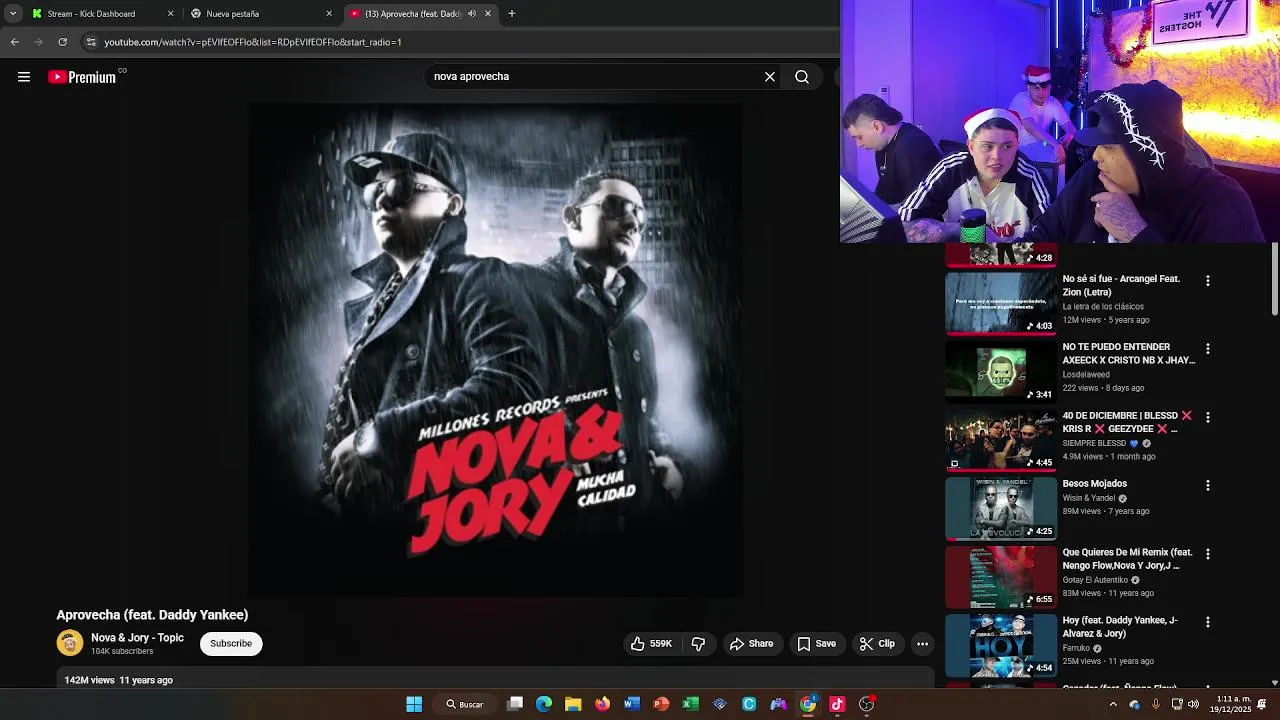Open options for 'Que Quieres De Mi Remix'

[x=1208, y=554]
